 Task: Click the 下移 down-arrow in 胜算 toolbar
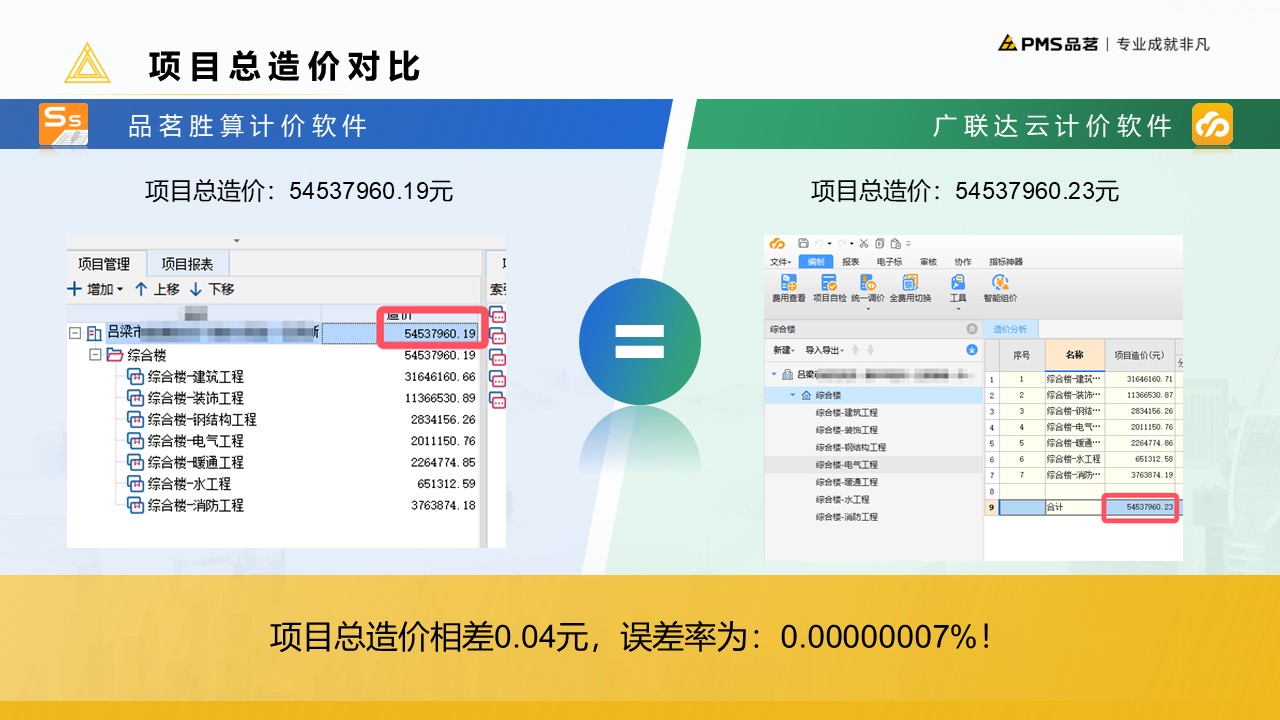(196, 289)
